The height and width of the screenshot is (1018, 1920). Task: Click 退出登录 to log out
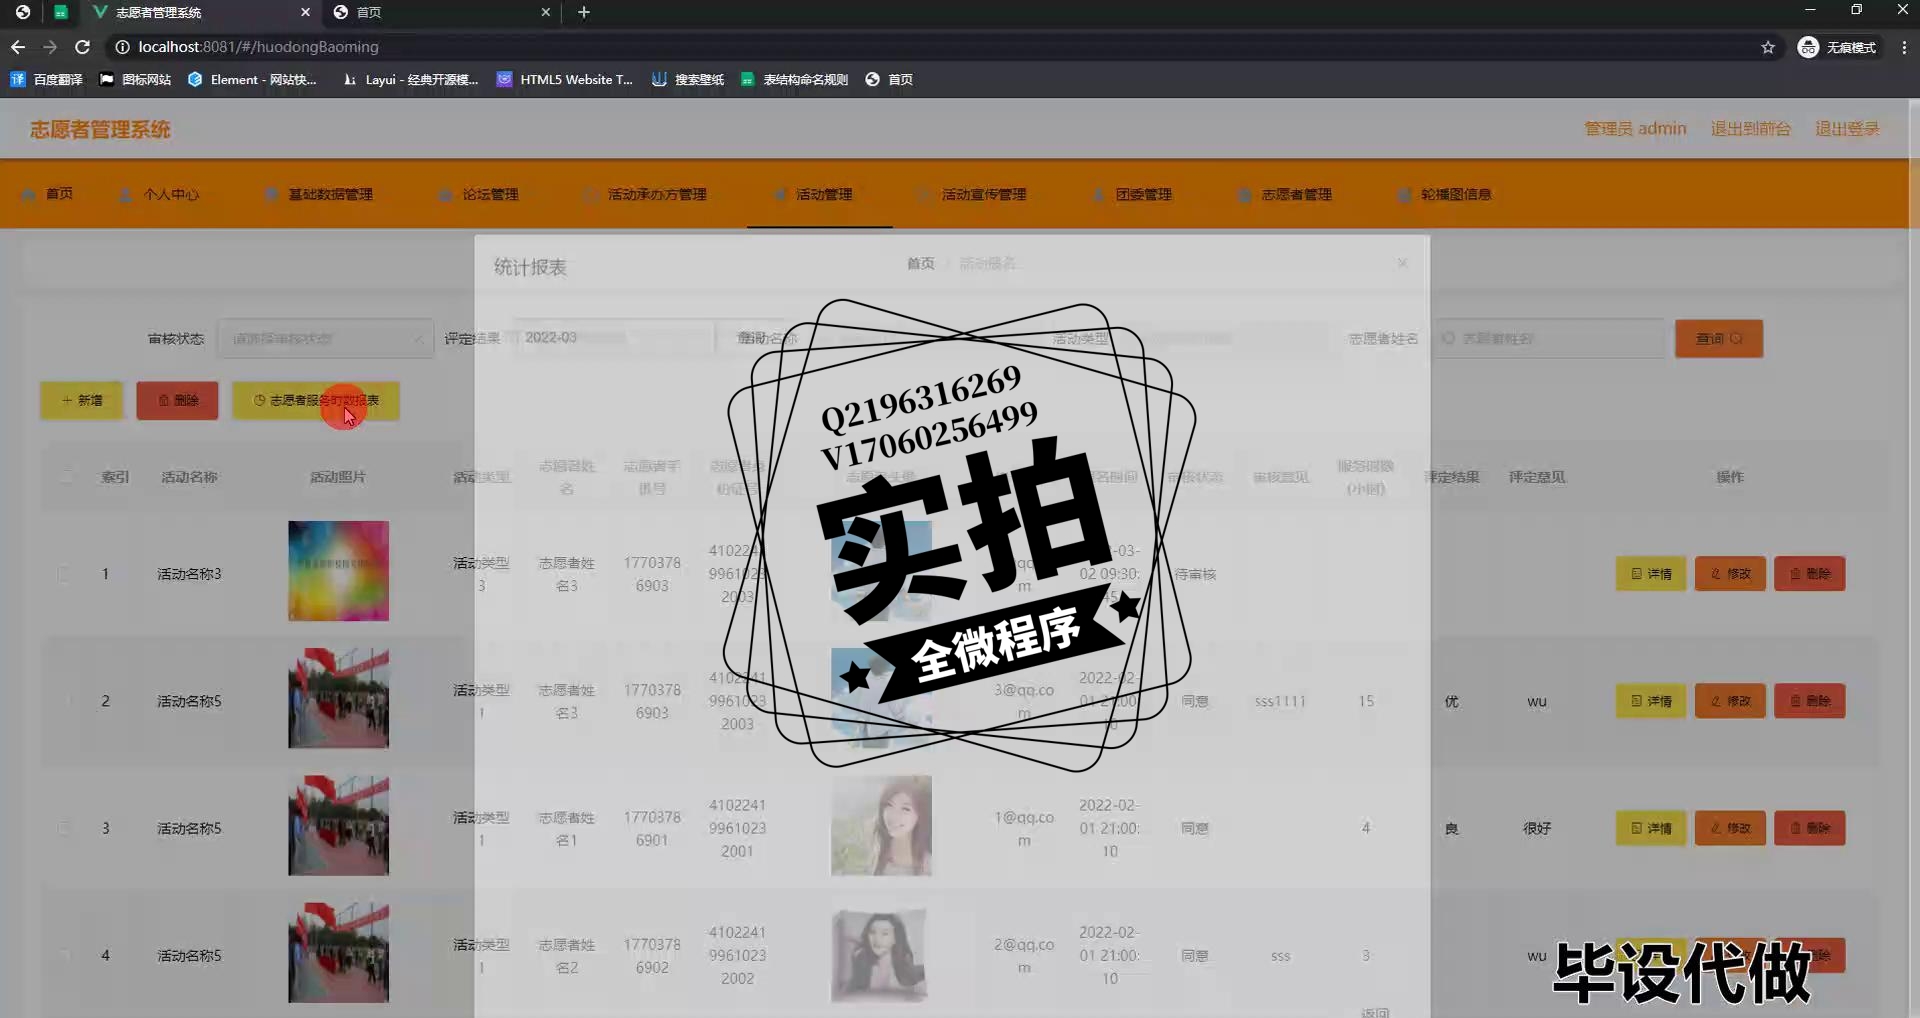point(1847,128)
